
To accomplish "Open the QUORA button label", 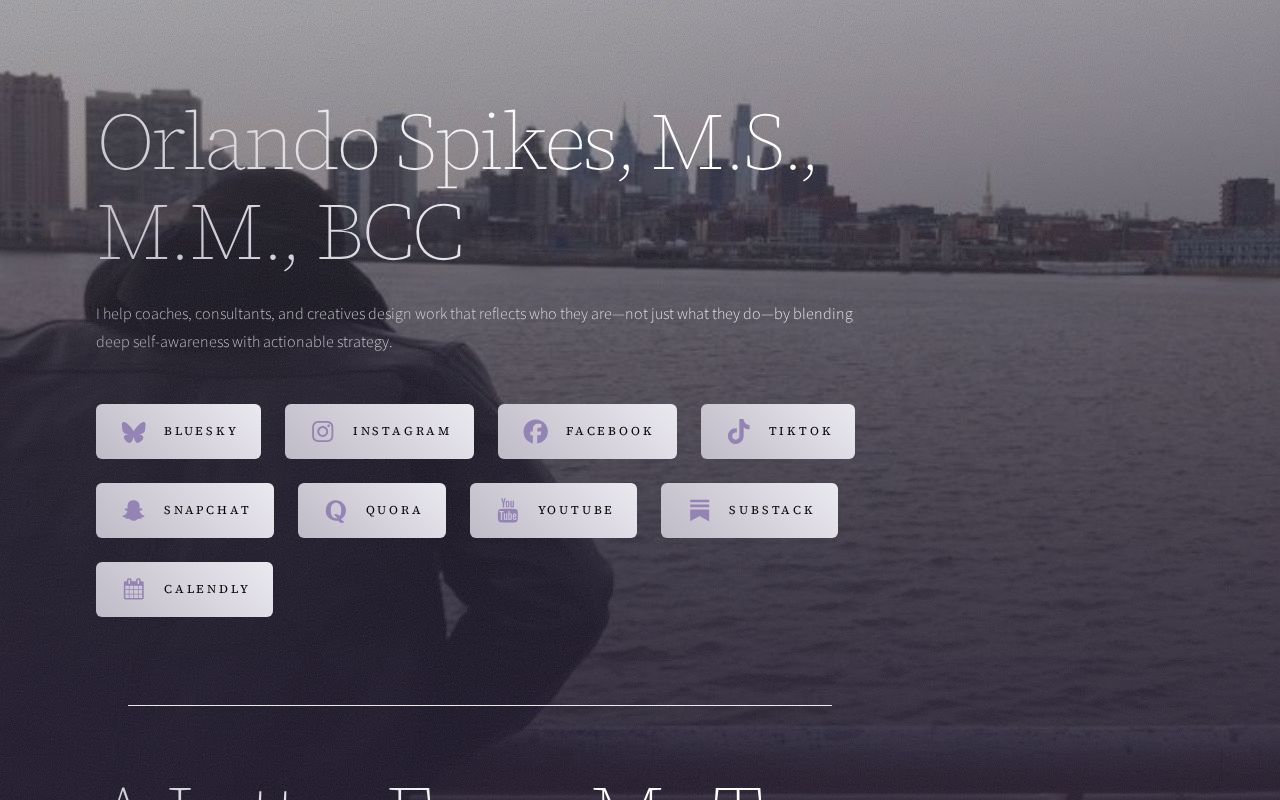I will click(x=394, y=510).
